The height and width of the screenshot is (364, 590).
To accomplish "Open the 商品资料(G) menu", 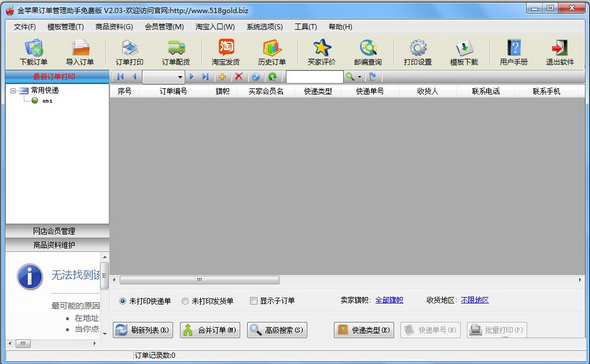I will [x=114, y=27].
